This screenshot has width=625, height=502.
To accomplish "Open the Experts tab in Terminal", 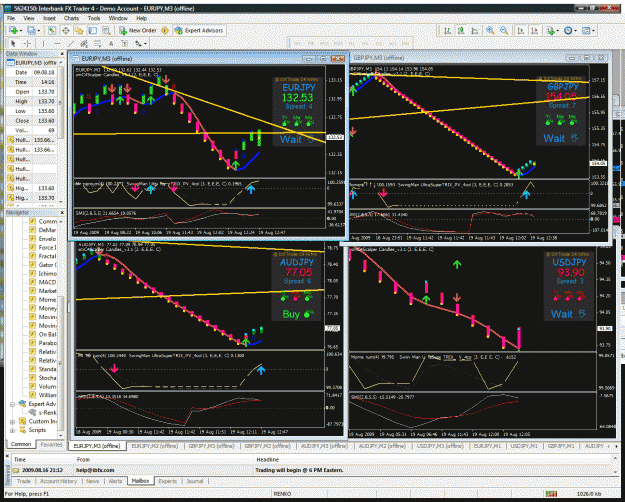I will (167, 481).
